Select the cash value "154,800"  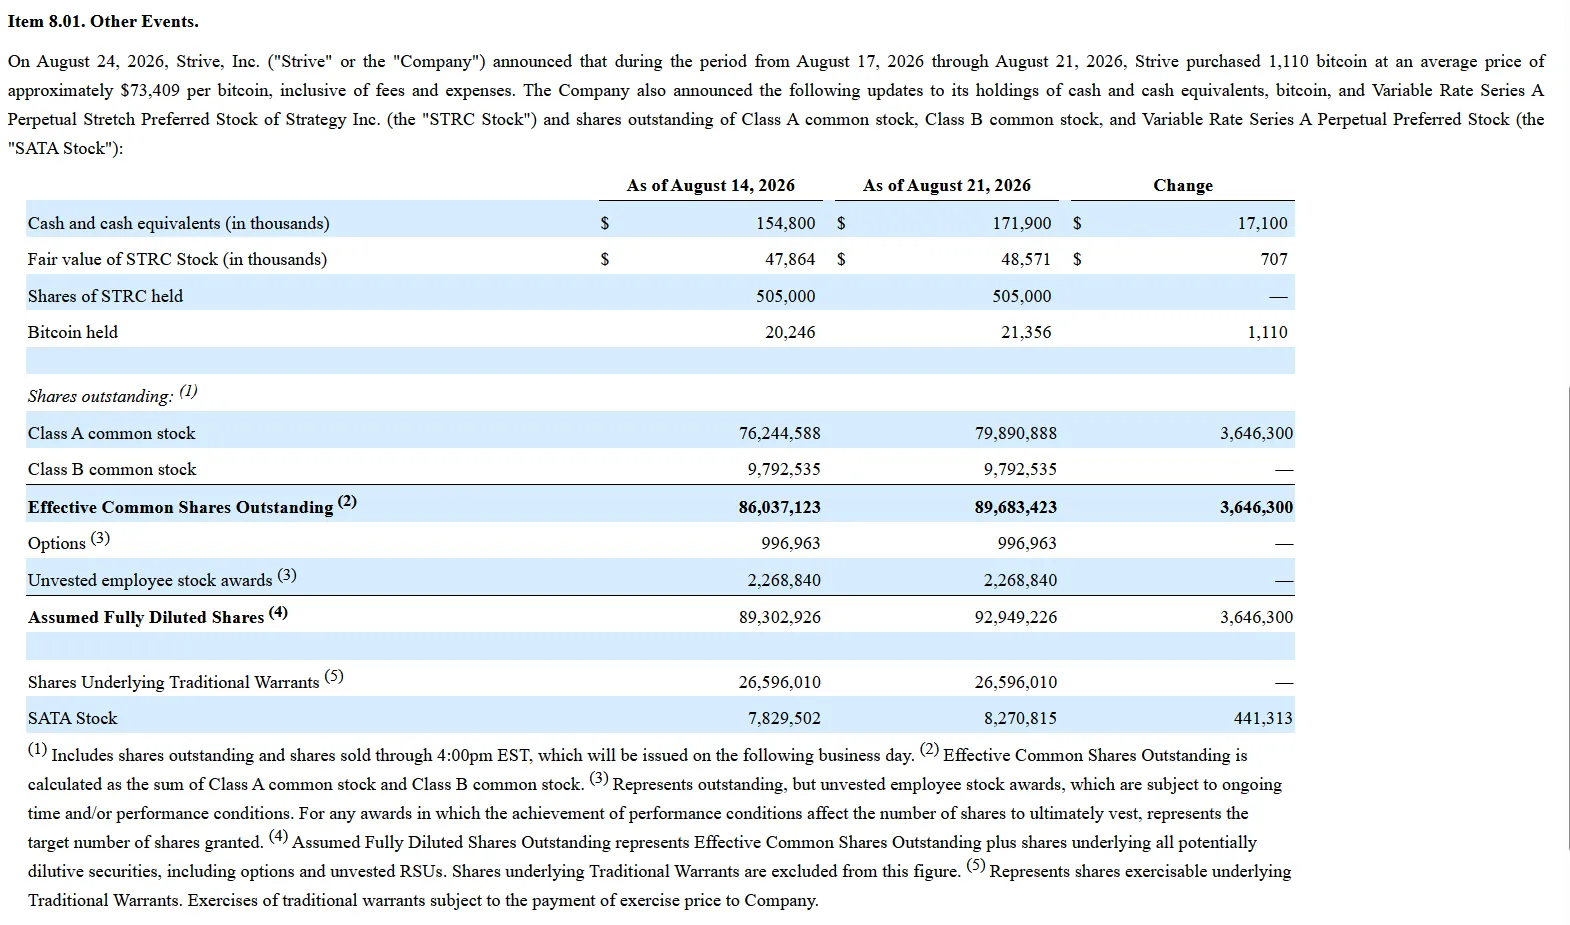pos(786,223)
